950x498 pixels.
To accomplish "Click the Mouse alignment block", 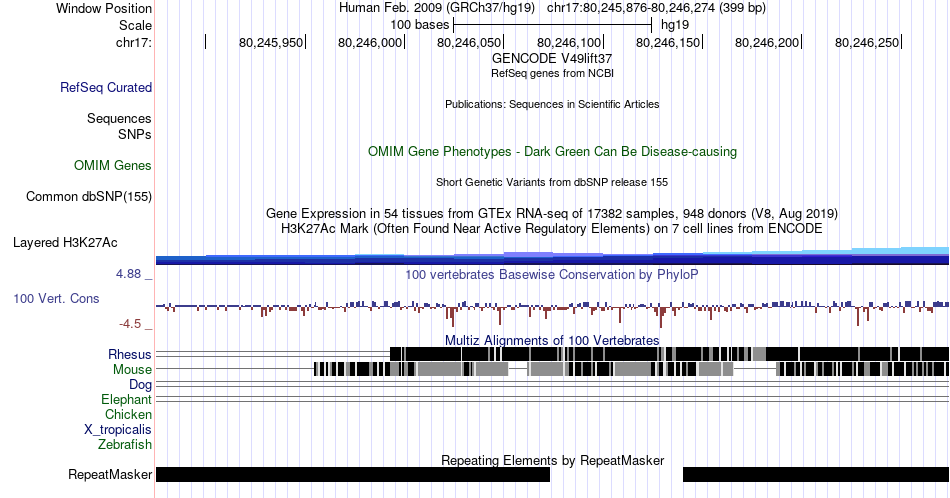I will 631,369.
